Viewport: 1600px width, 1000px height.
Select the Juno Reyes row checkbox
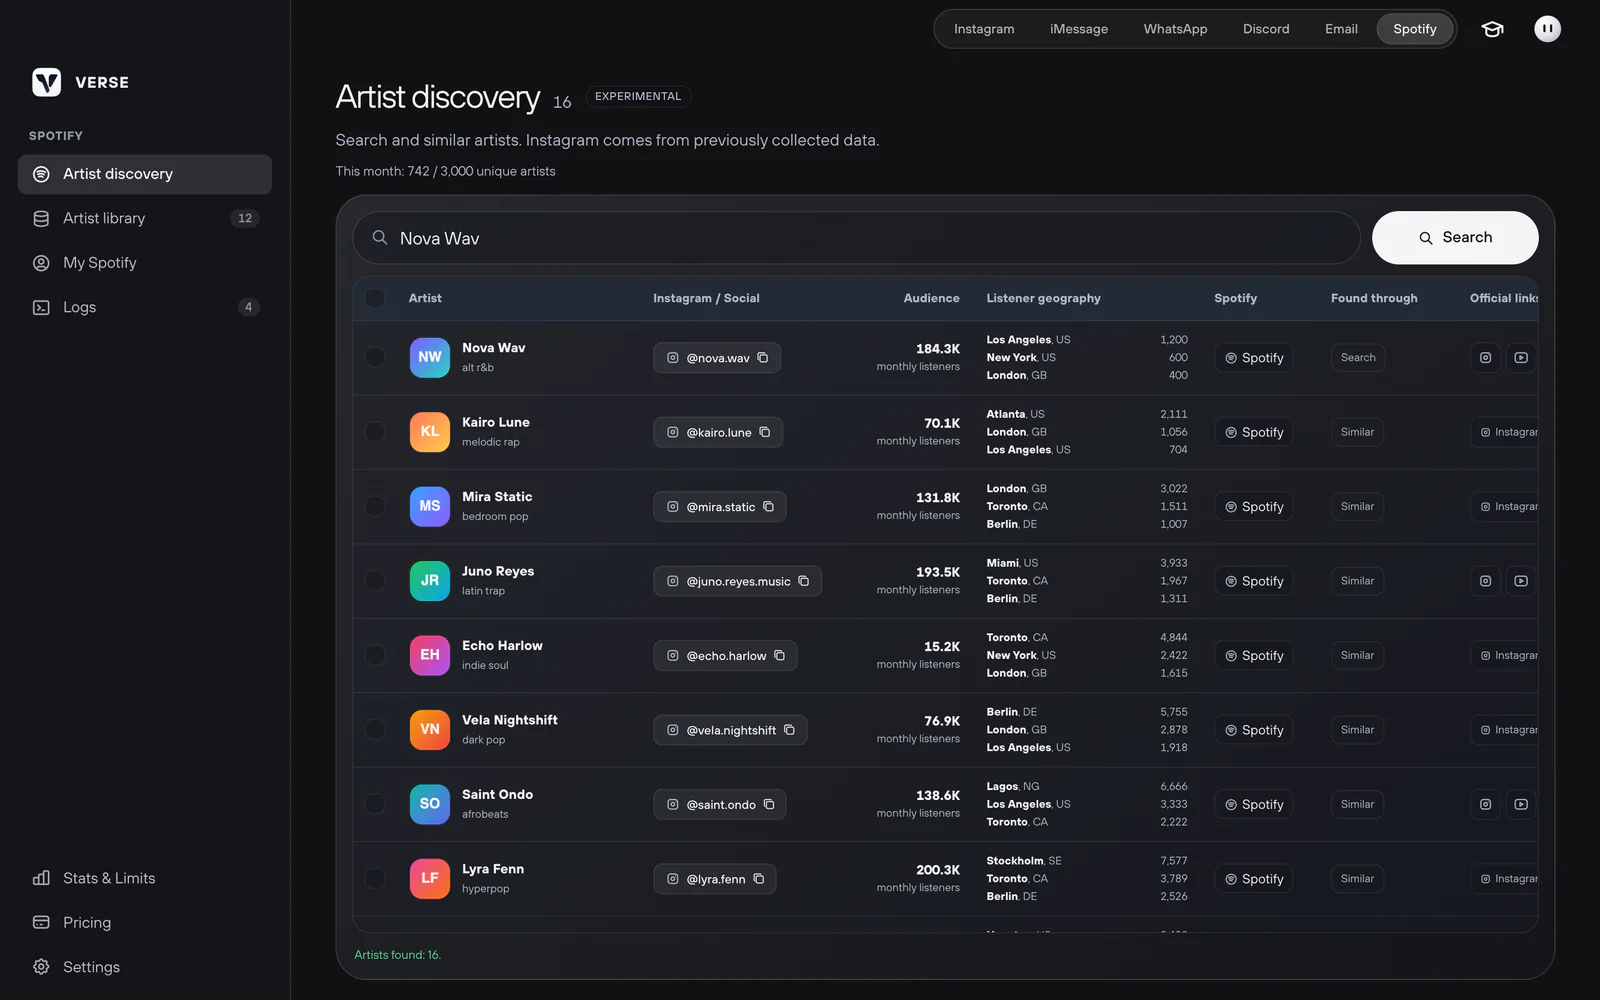coord(375,581)
